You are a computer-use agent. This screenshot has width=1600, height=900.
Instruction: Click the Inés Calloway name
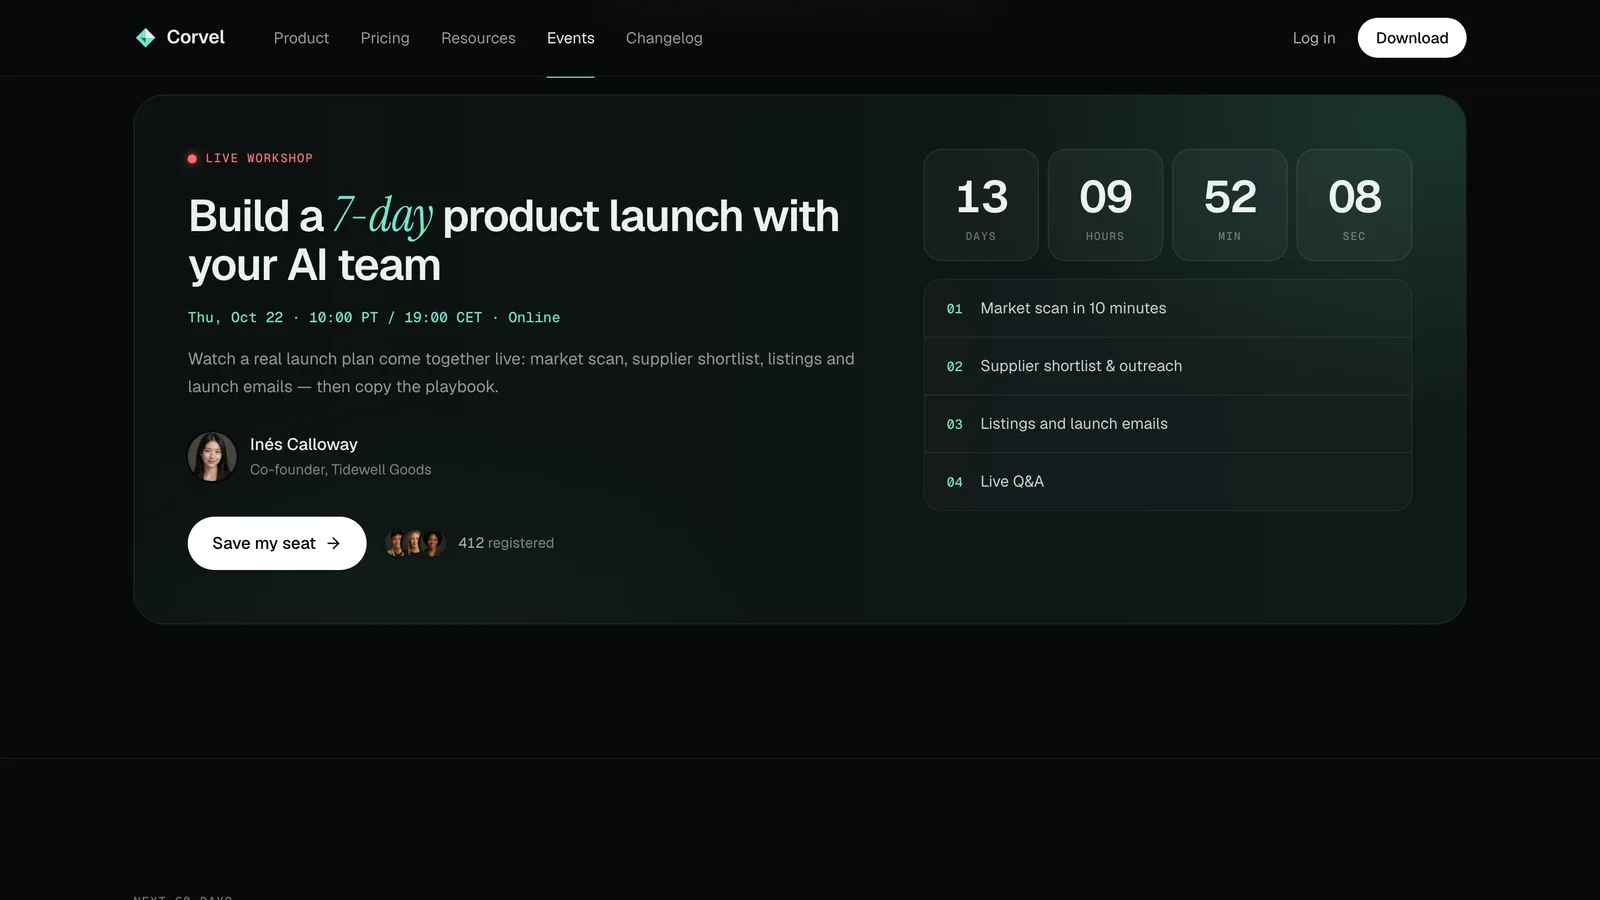(x=303, y=444)
